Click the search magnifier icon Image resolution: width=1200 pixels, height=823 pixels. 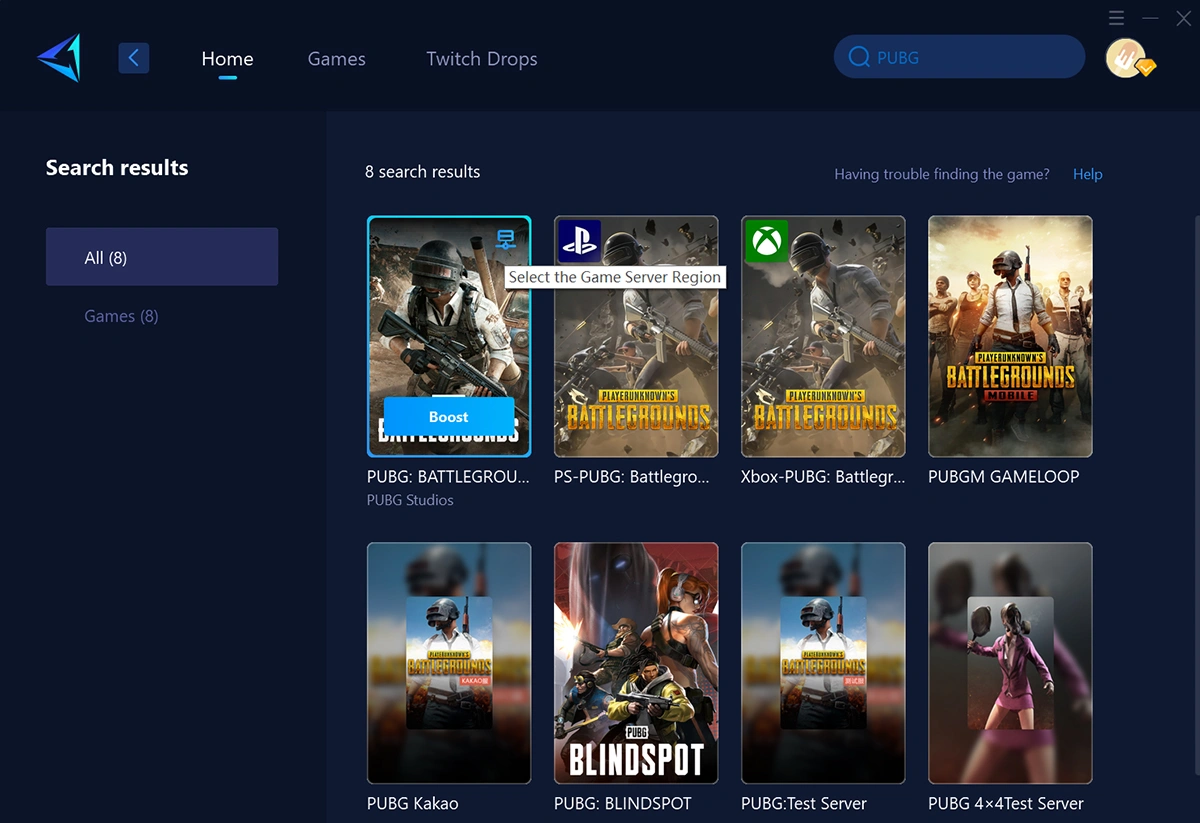858,58
